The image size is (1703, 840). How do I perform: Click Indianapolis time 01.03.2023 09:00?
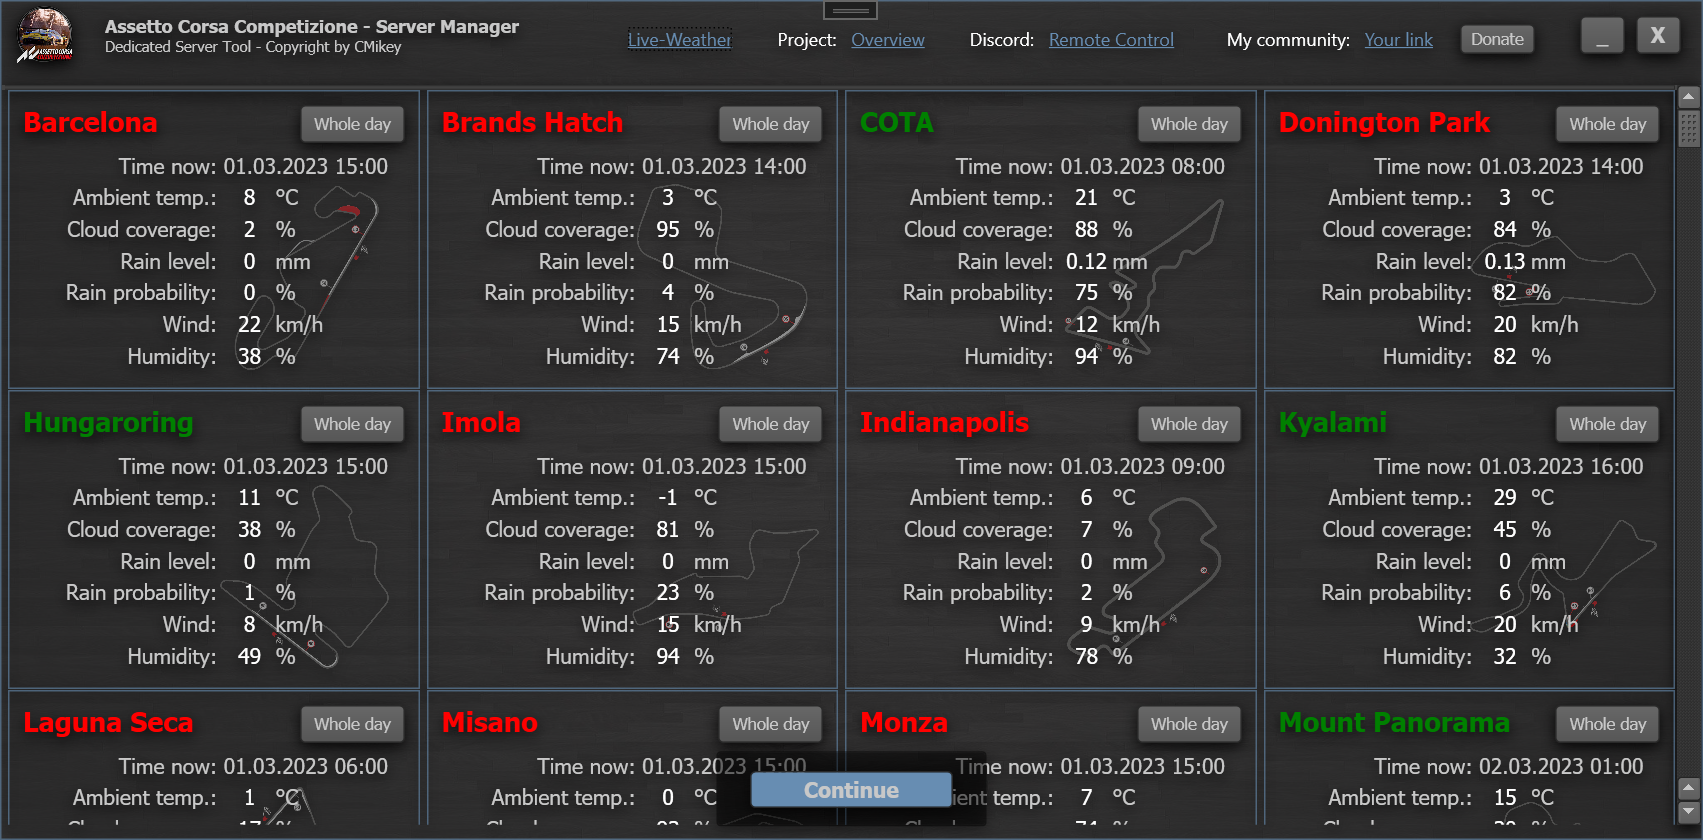tap(1142, 466)
